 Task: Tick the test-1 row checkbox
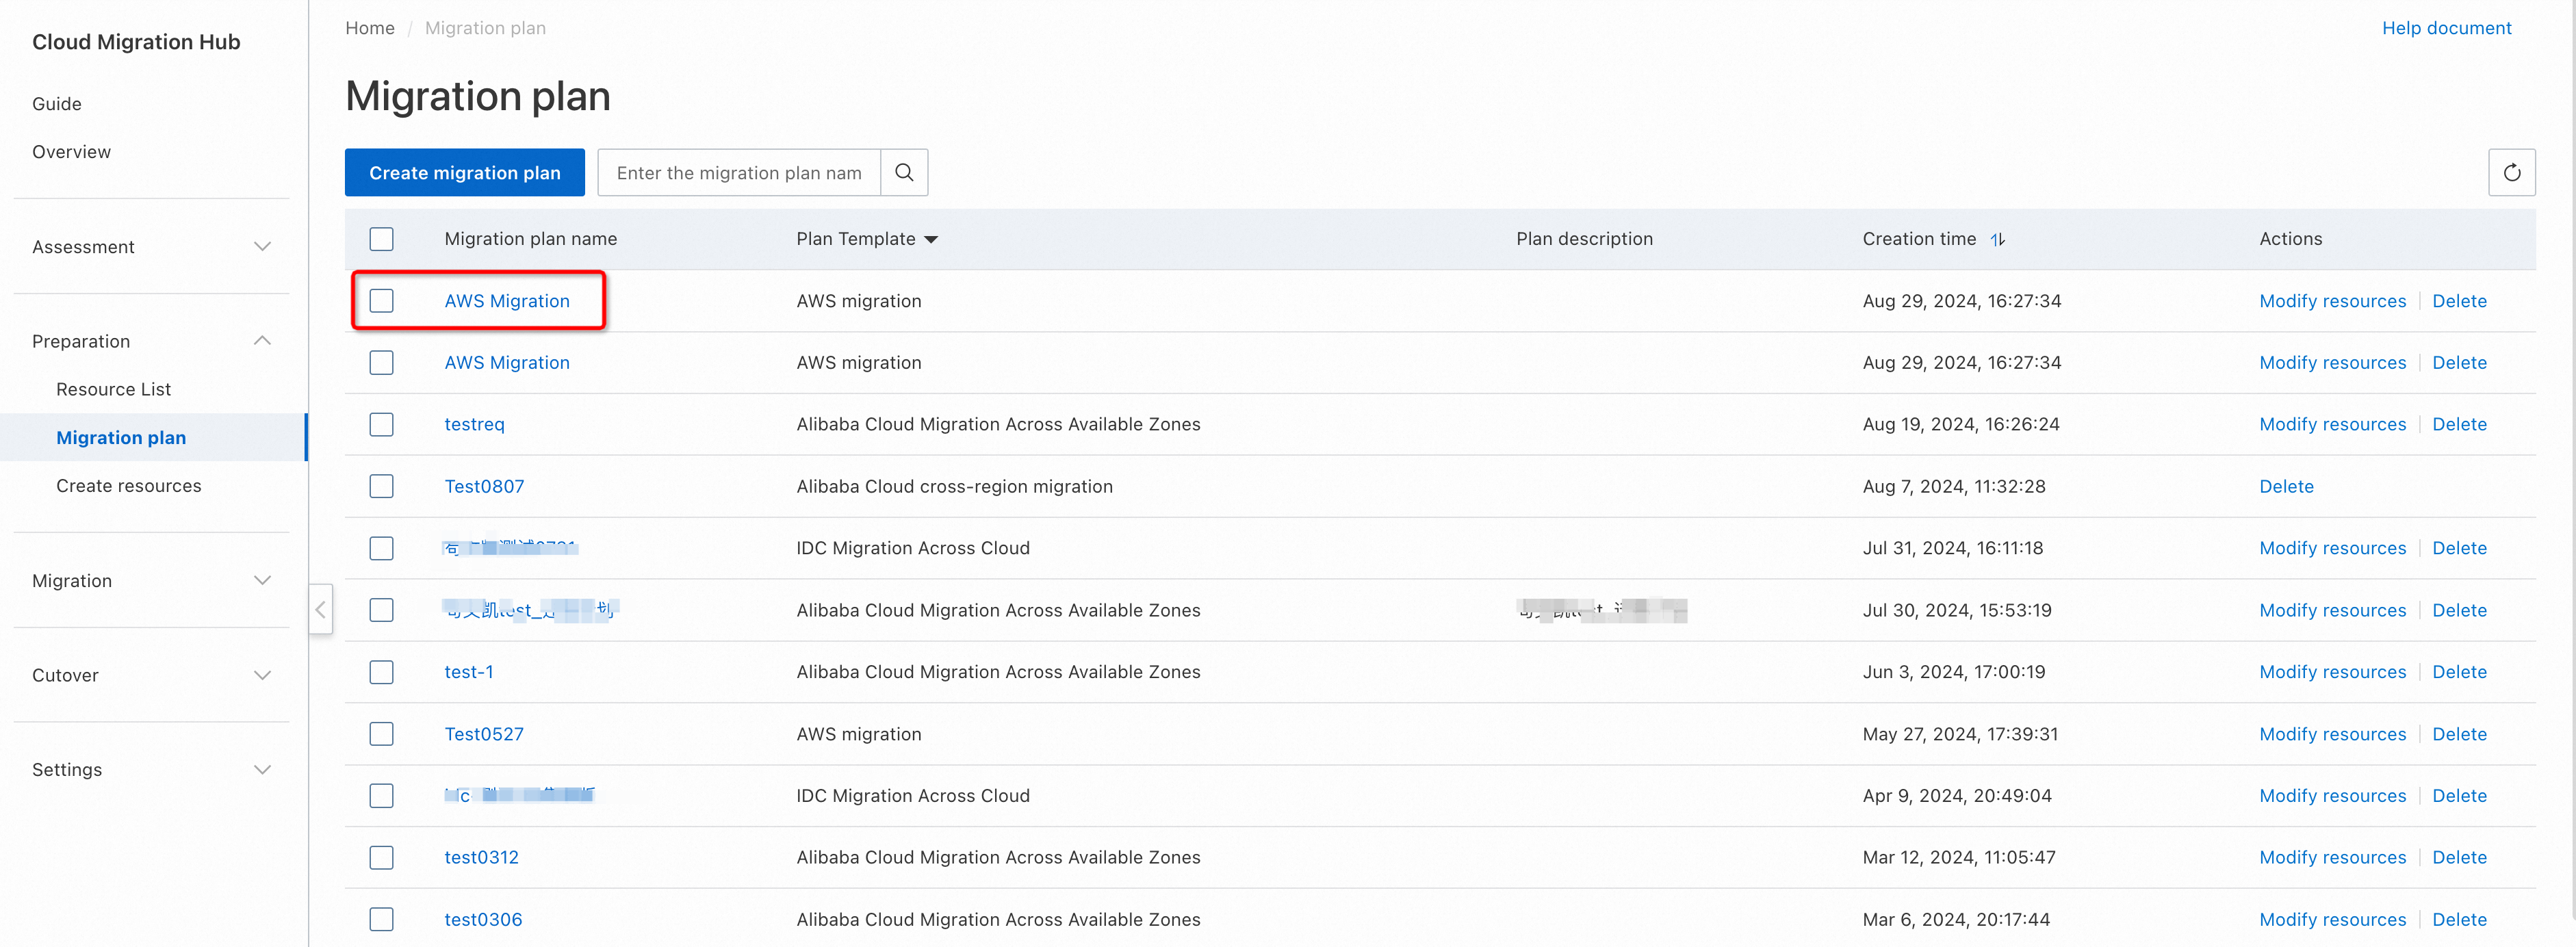pyautogui.click(x=381, y=672)
